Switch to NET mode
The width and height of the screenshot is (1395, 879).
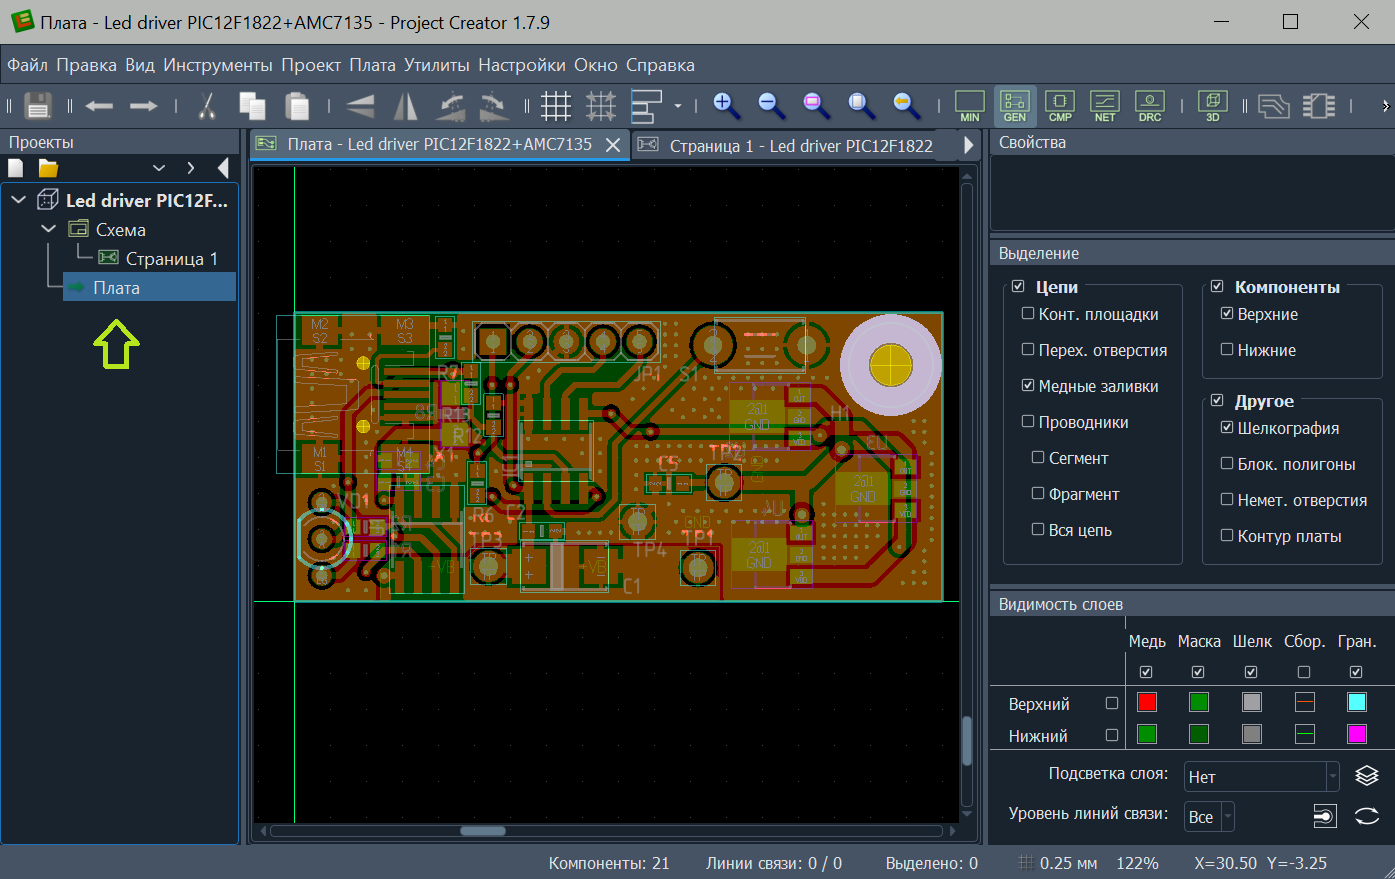pyautogui.click(x=1105, y=106)
